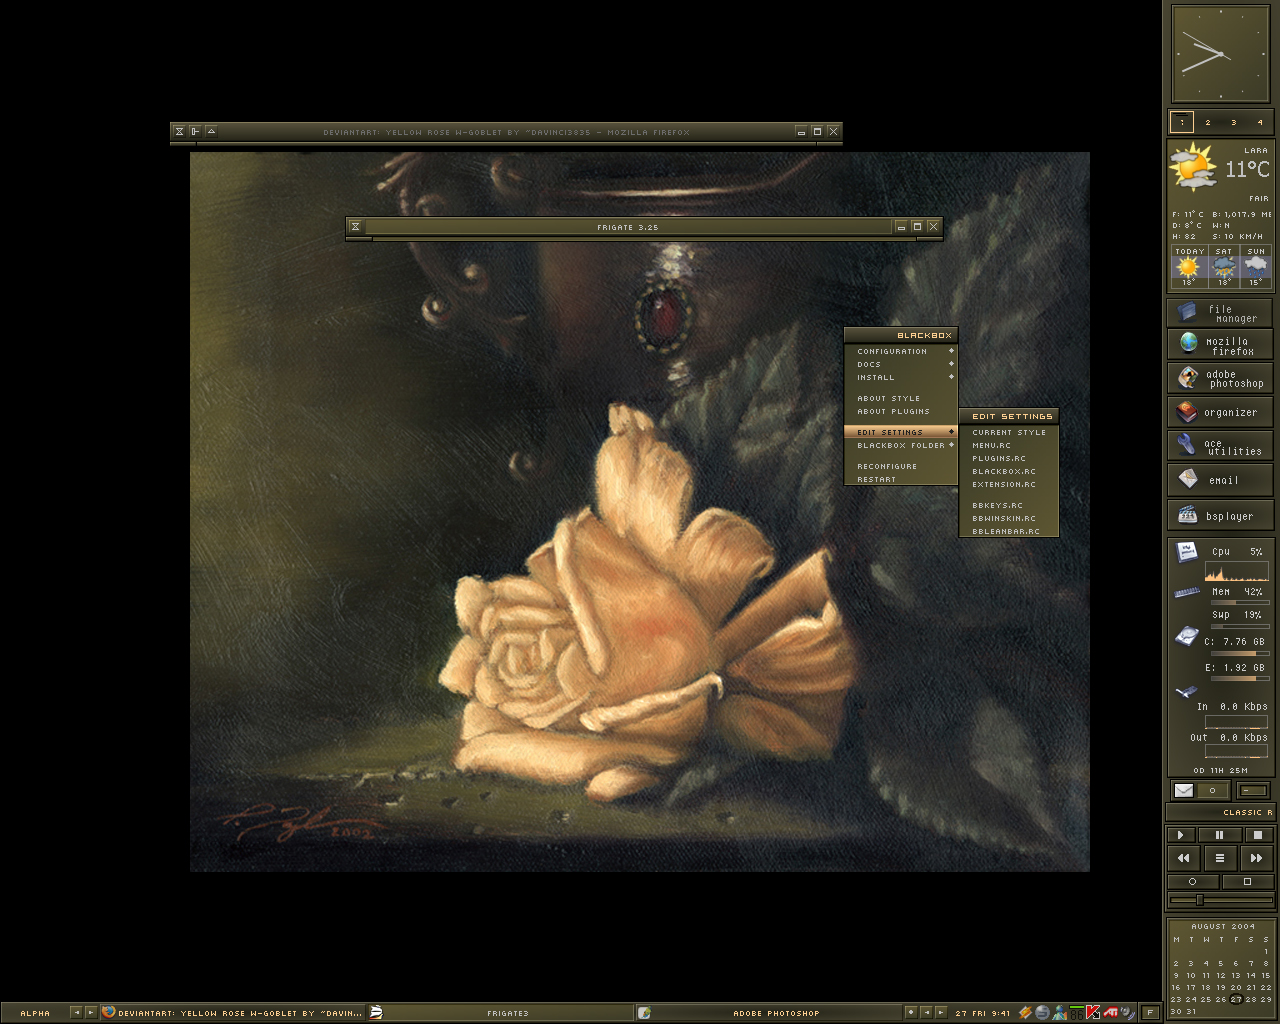Screen dimensions: 1280x1024
Task: Open bbleanbar.rc for editing
Action: [1009, 531]
